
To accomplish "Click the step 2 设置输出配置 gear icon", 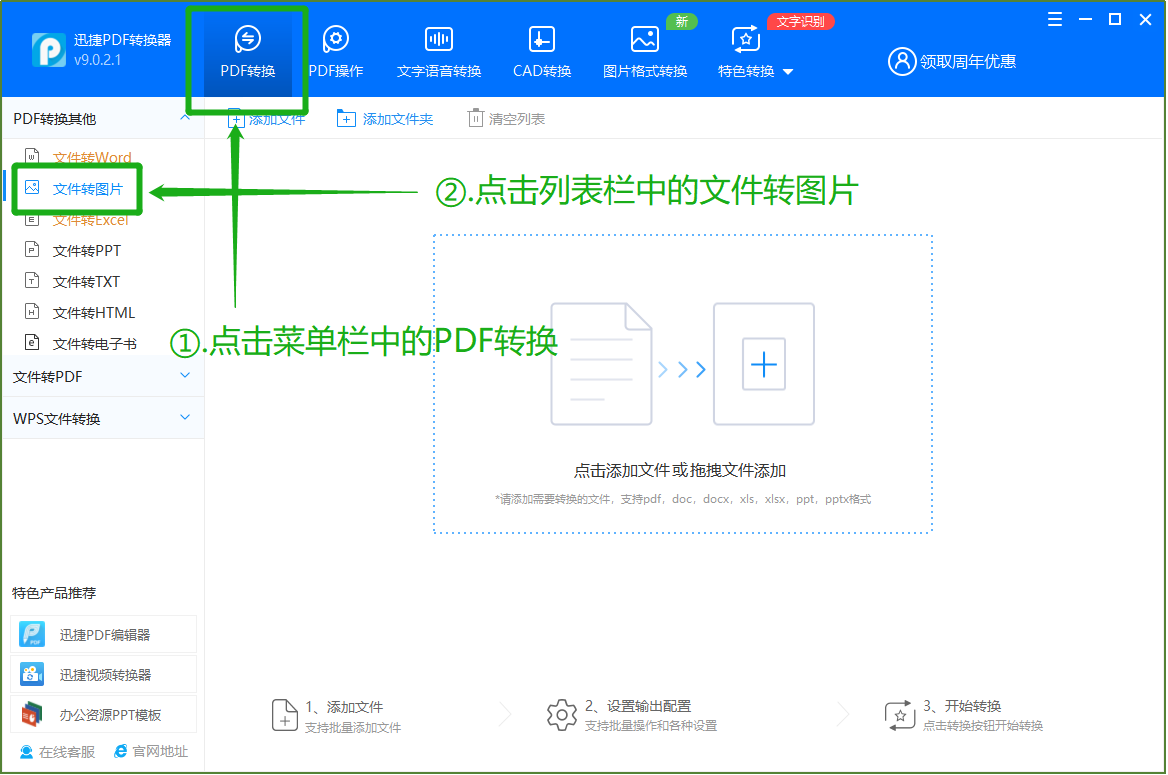I will [x=562, y=715].
